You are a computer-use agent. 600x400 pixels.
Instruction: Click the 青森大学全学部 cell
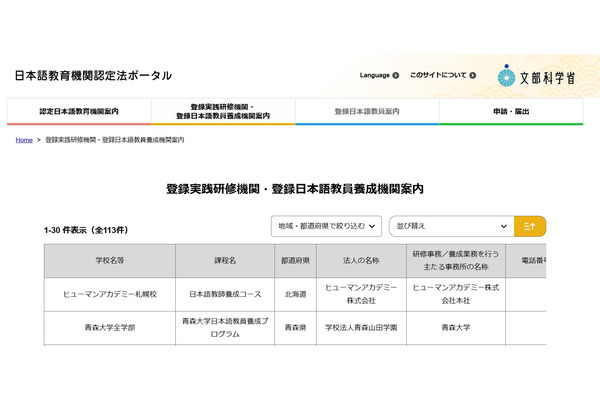pyautogui.click(x=110, y=328)
